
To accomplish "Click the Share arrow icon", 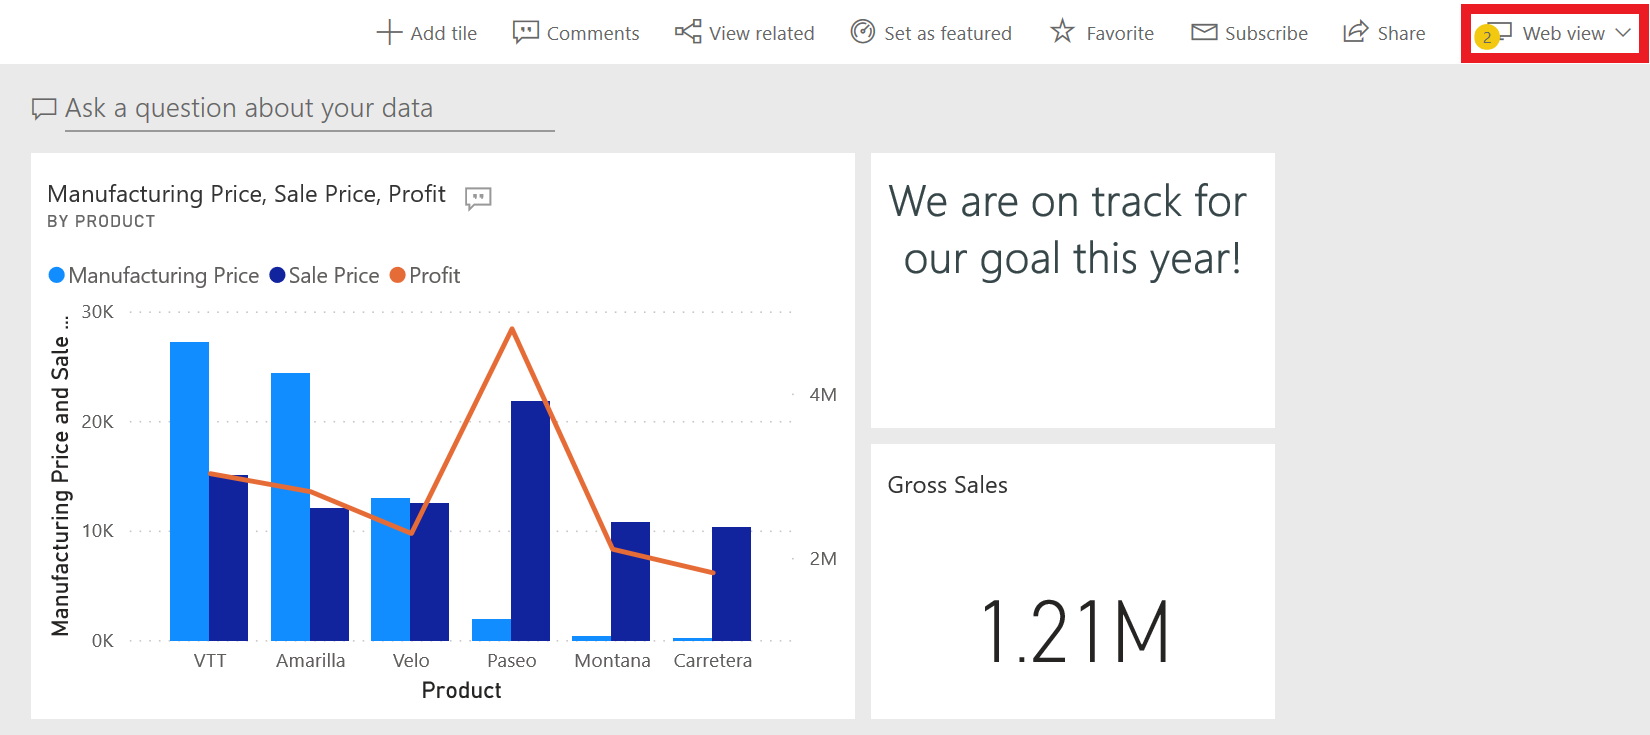I will coord(1355,32).
